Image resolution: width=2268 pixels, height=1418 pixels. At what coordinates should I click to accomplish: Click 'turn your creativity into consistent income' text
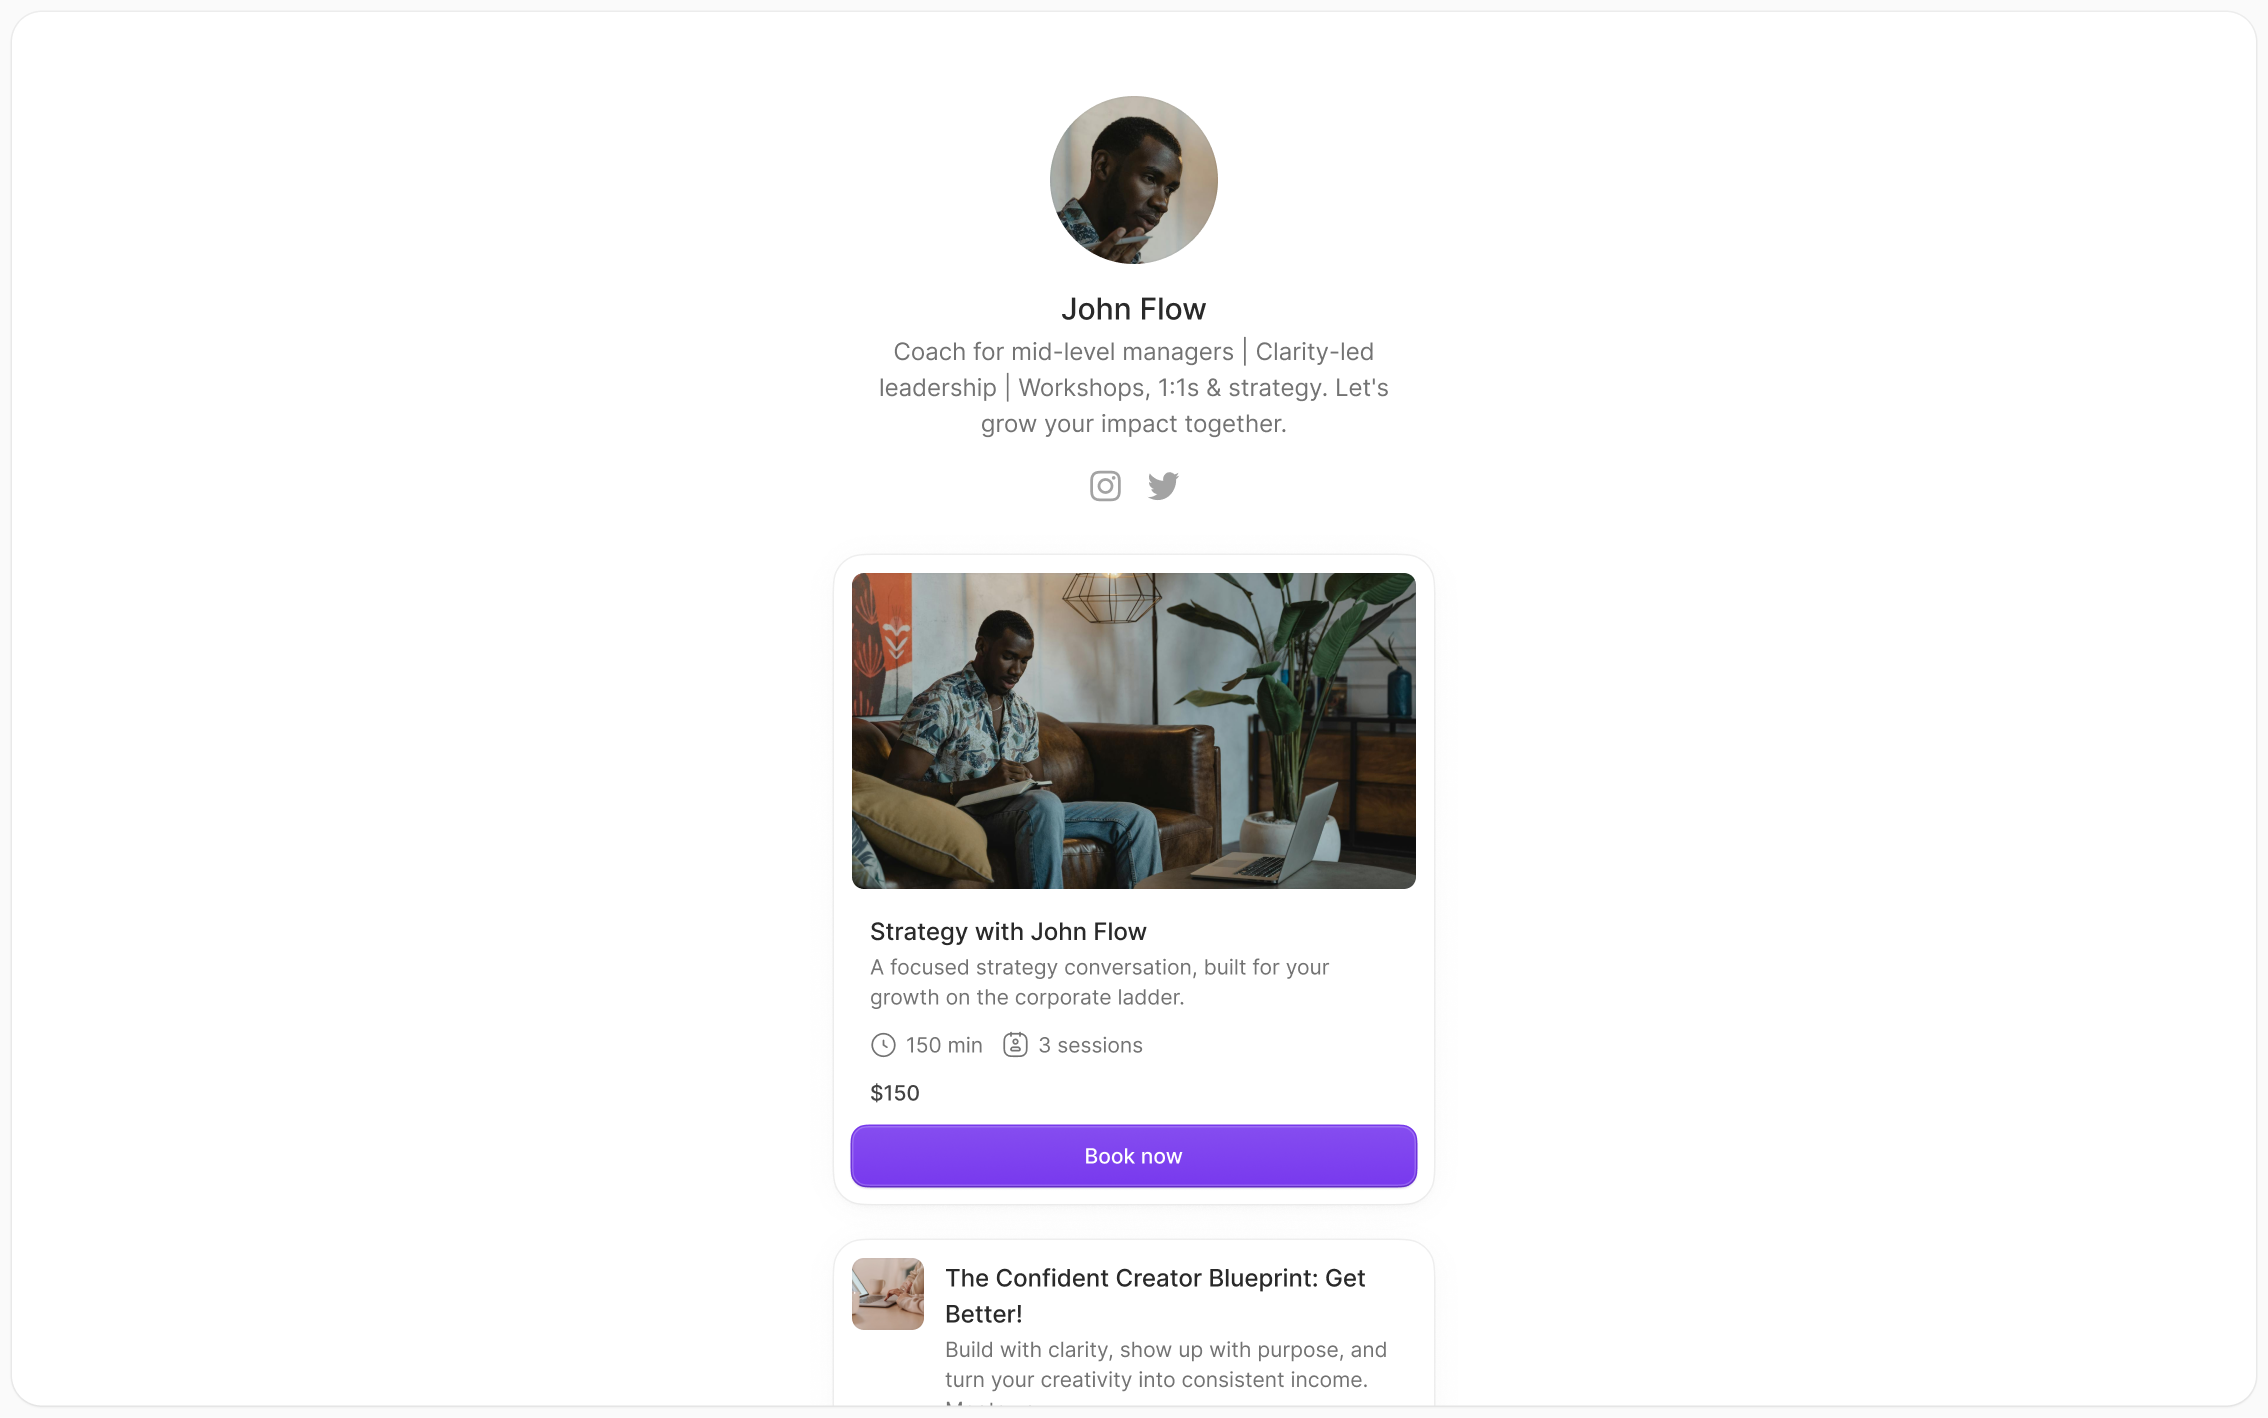point(1156,1380)
